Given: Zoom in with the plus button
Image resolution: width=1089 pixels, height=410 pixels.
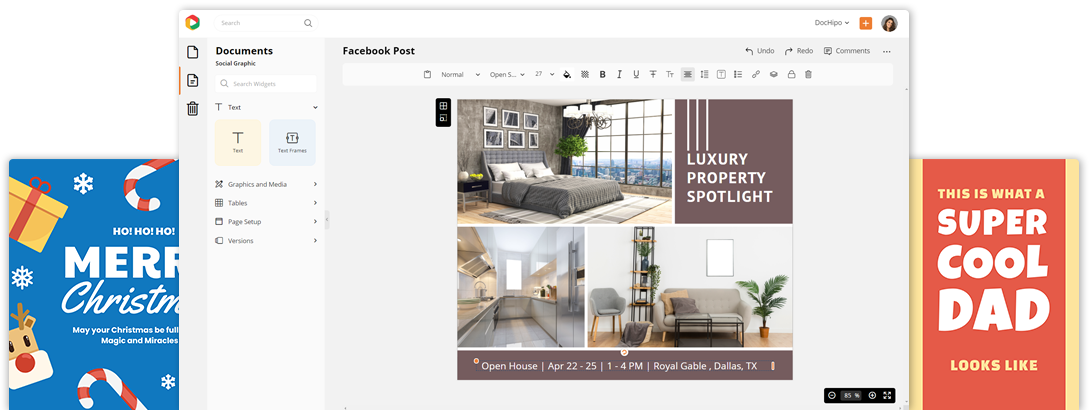Looking at the screenshot, I should 872,395.
